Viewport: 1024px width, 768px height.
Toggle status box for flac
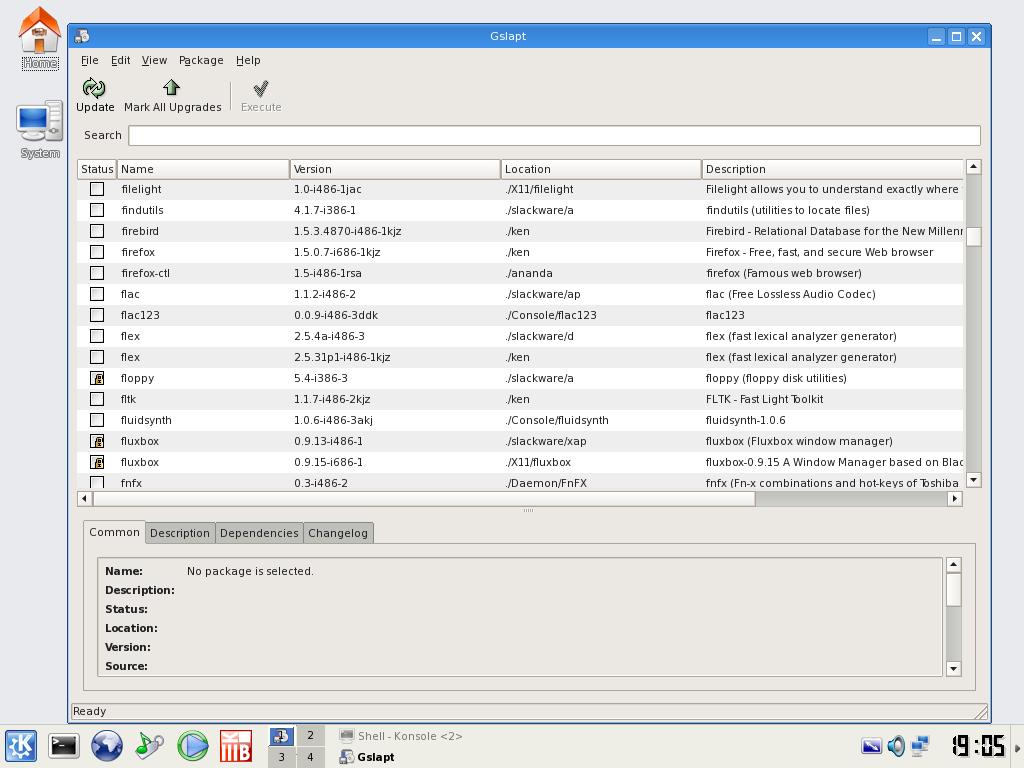(x=97, y=294)
